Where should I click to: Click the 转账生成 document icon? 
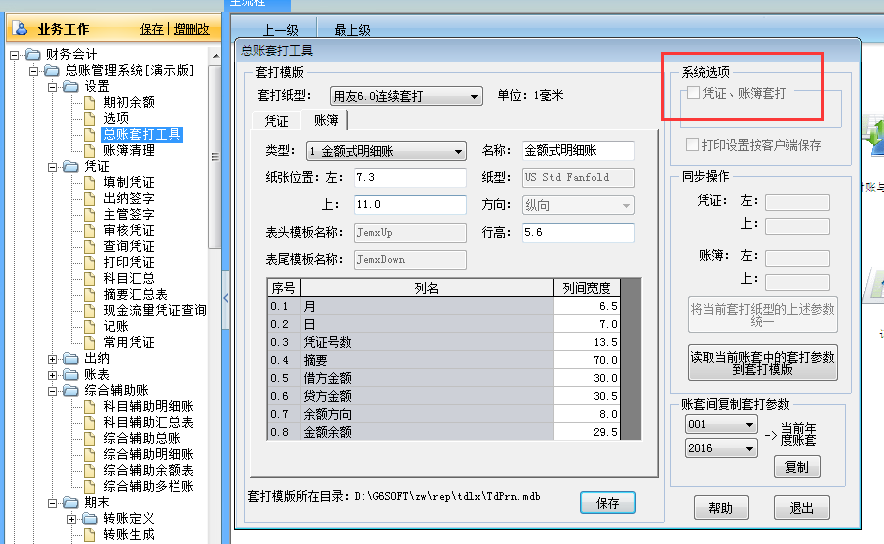tap(90, 534)
